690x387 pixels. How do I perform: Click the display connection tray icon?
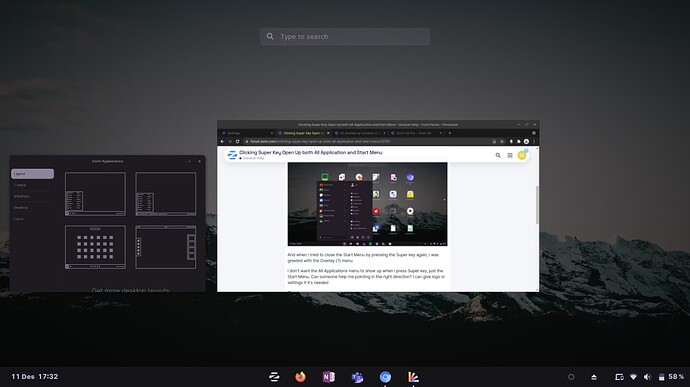point(619,377)
